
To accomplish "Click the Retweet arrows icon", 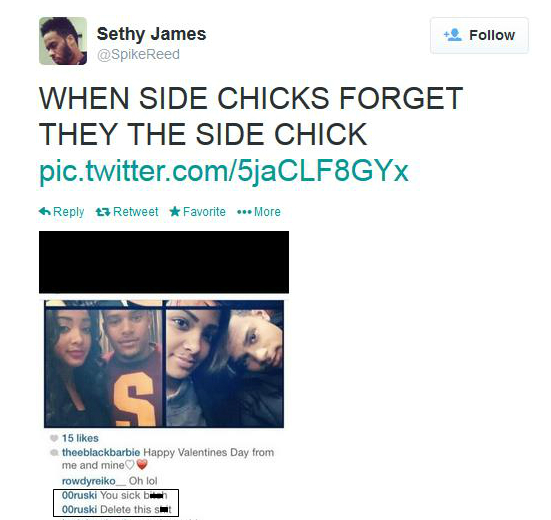I will coord(103,212).
